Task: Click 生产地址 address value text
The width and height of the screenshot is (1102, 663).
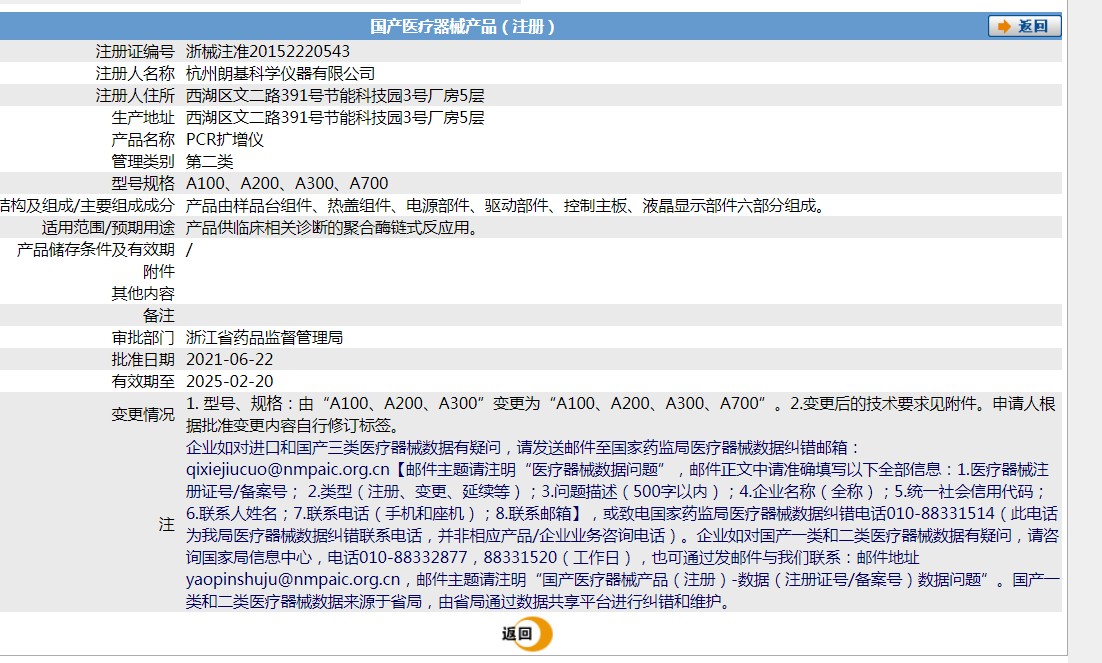Action: pos(335,117)
